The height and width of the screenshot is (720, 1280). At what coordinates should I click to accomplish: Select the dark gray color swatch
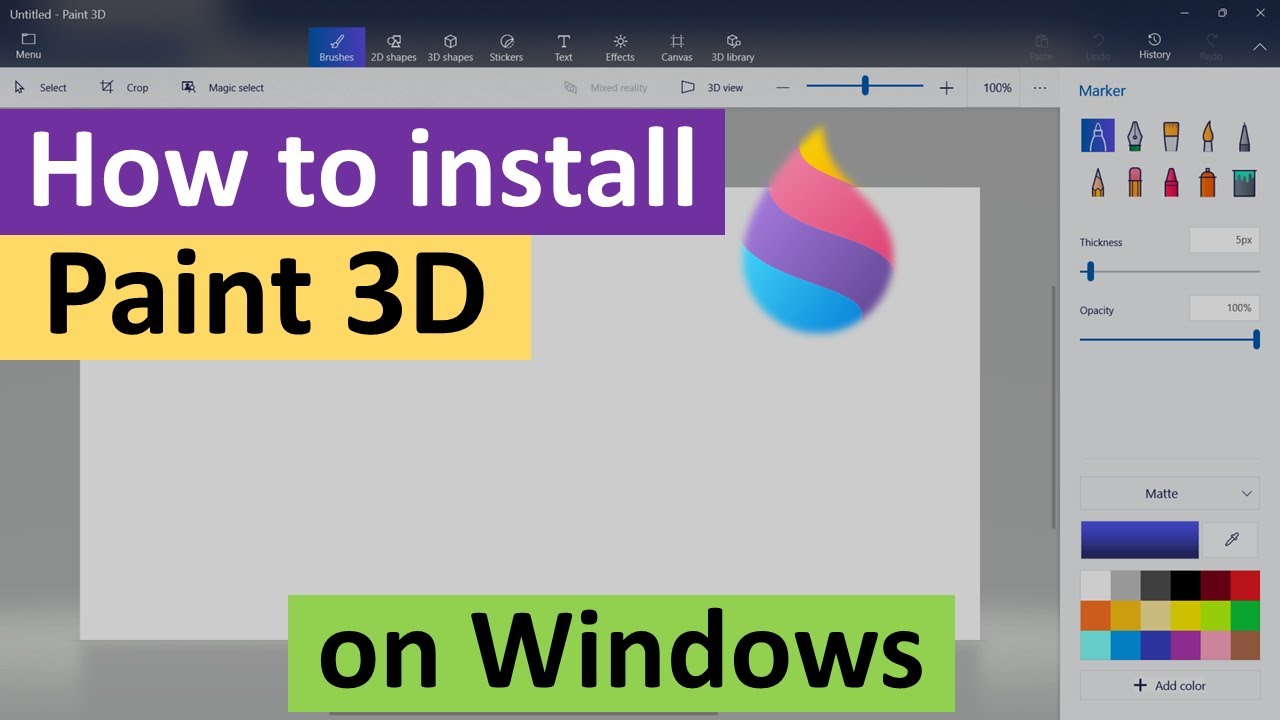1155,585
